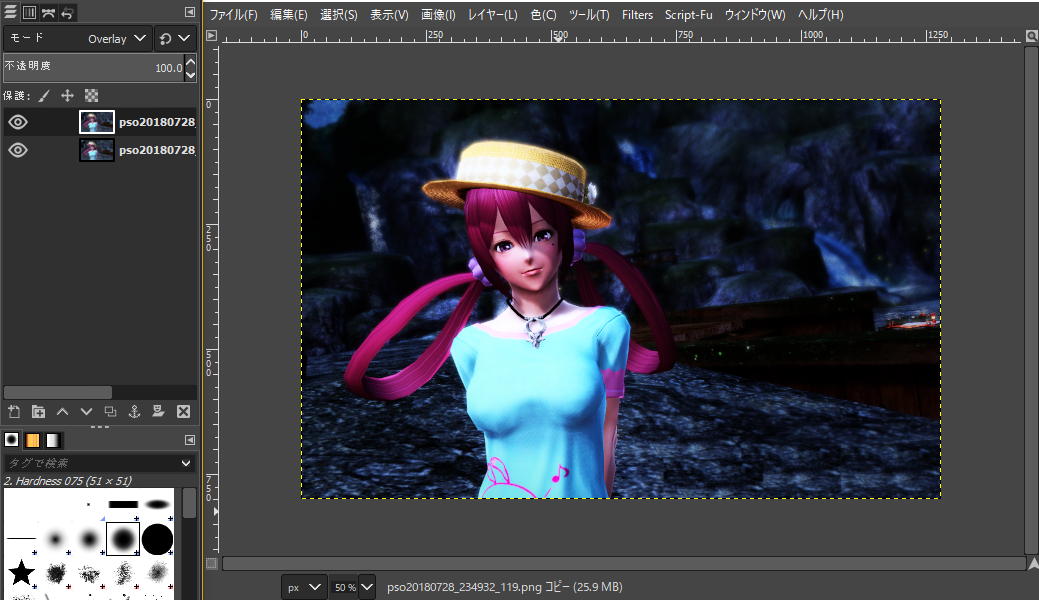Image resolution: width=1039 pixels, height=600 pixels.
Task: Toggle Quick Mask button
Action: point(211,564)
